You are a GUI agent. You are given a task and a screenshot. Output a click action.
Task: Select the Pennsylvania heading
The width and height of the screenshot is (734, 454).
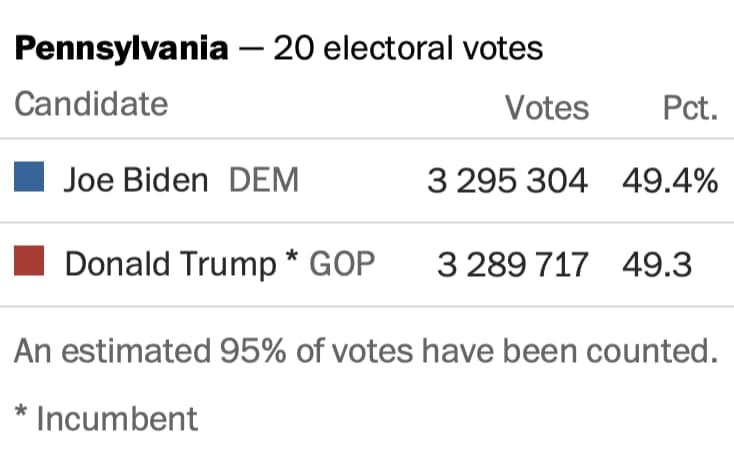[121, 49]
